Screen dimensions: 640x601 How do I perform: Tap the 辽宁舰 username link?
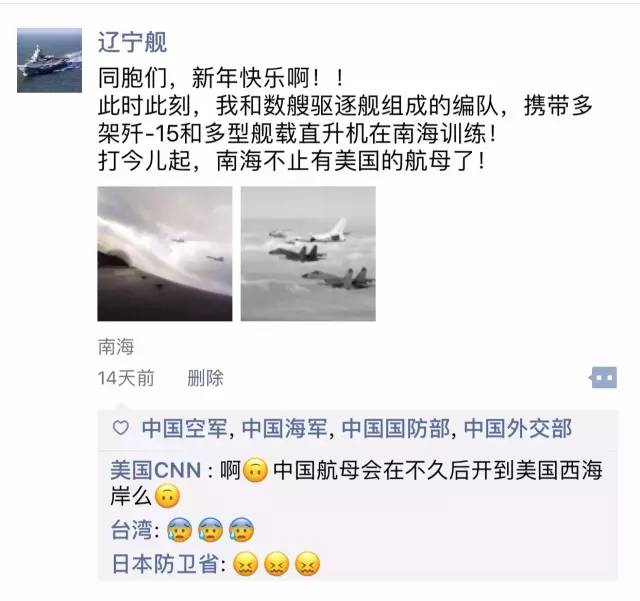132,42
